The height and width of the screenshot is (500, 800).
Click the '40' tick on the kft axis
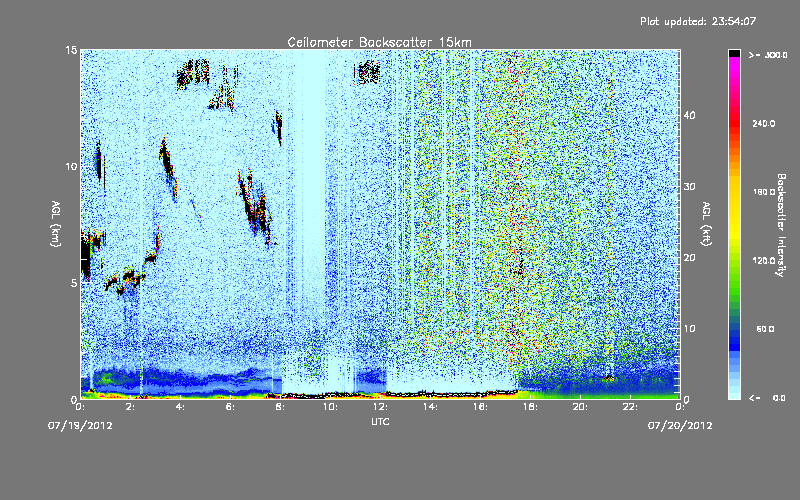click(689, 115)
